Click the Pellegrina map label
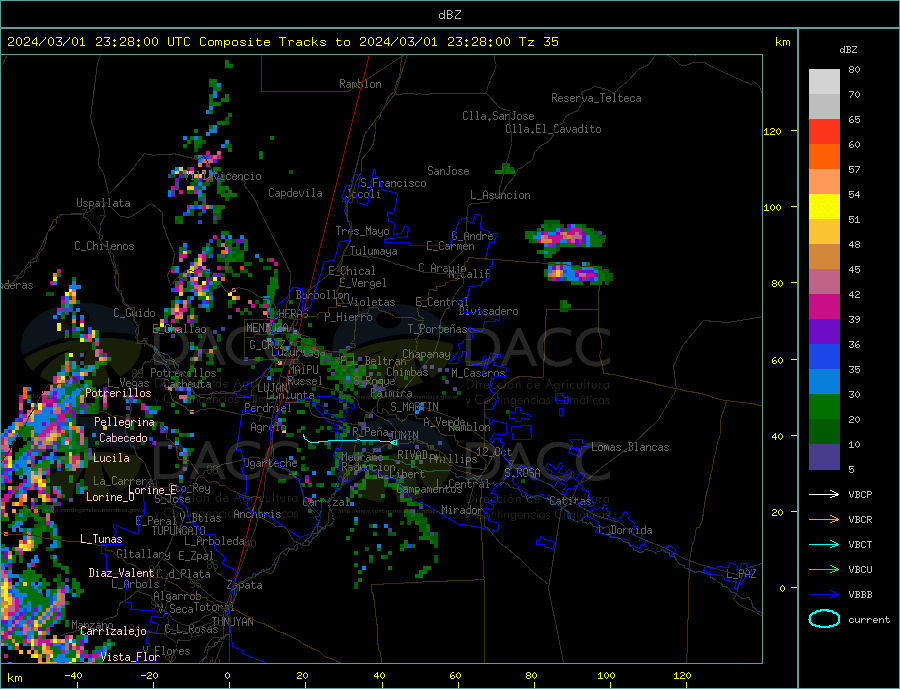The width and height of the screenshot is (900, 689). click(125, 422)
